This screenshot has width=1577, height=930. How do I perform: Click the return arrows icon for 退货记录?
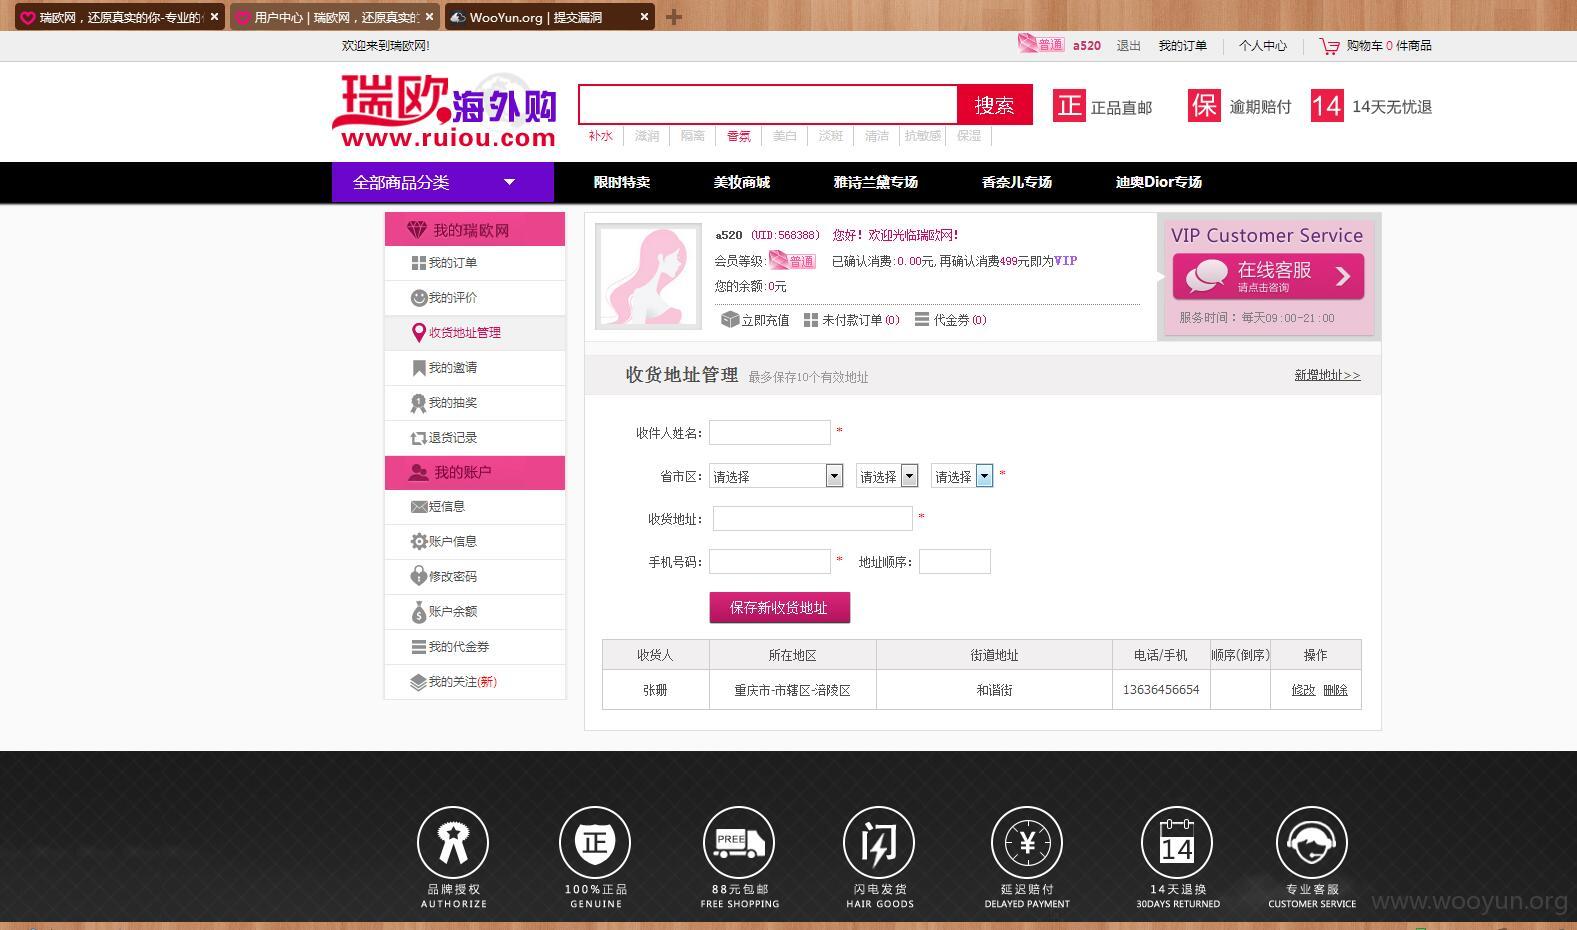[x=419, y=438]
